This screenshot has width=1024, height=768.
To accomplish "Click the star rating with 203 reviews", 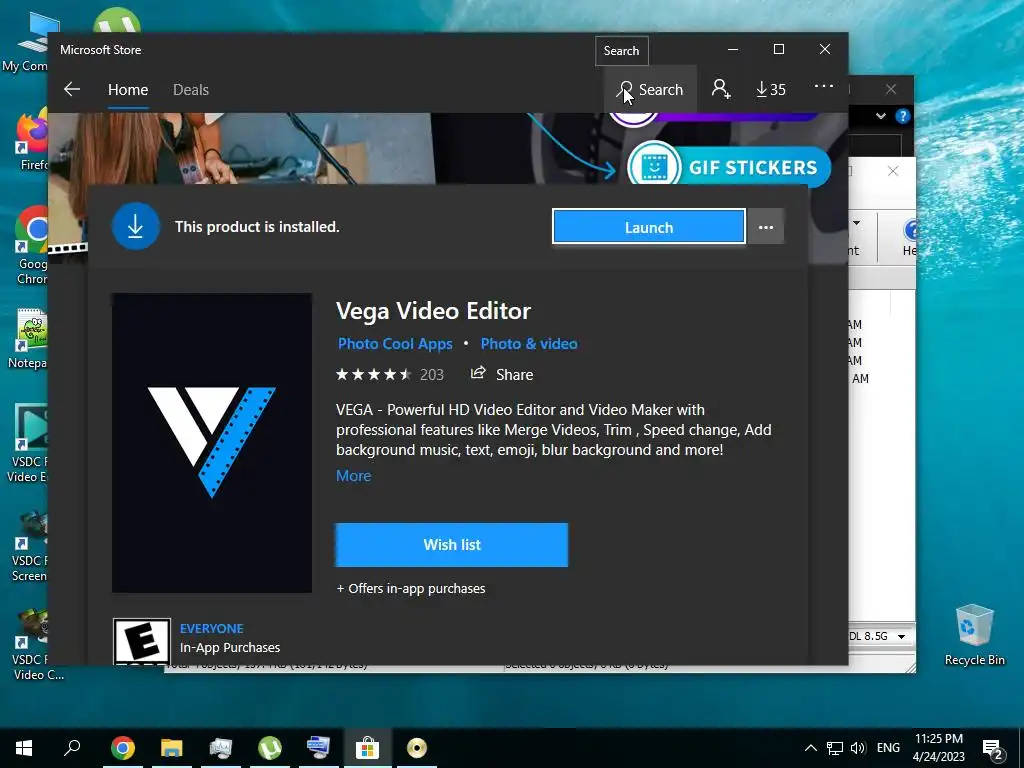I will (390, 374).
